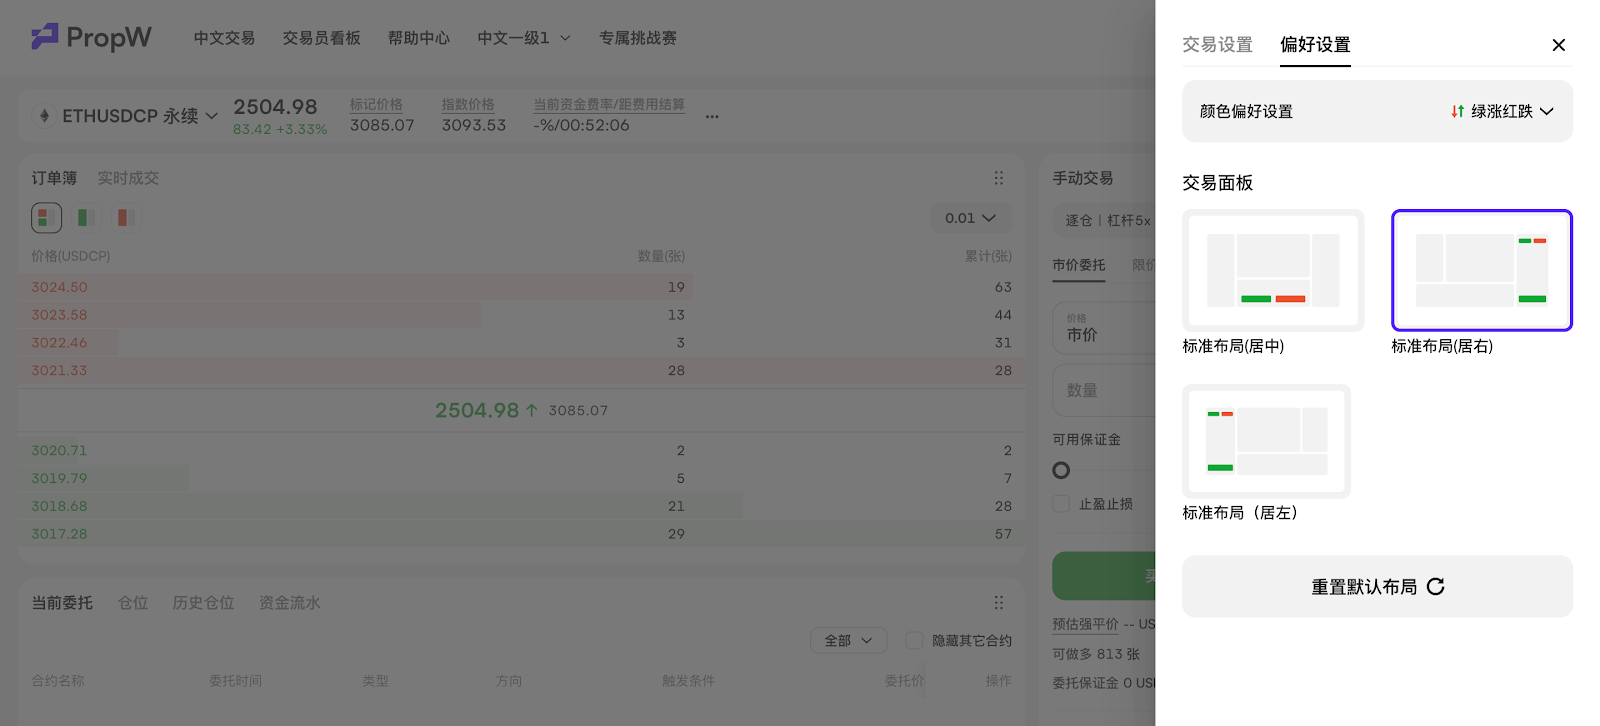Click the funding rate label link
1600x726 pixels.
609,105
